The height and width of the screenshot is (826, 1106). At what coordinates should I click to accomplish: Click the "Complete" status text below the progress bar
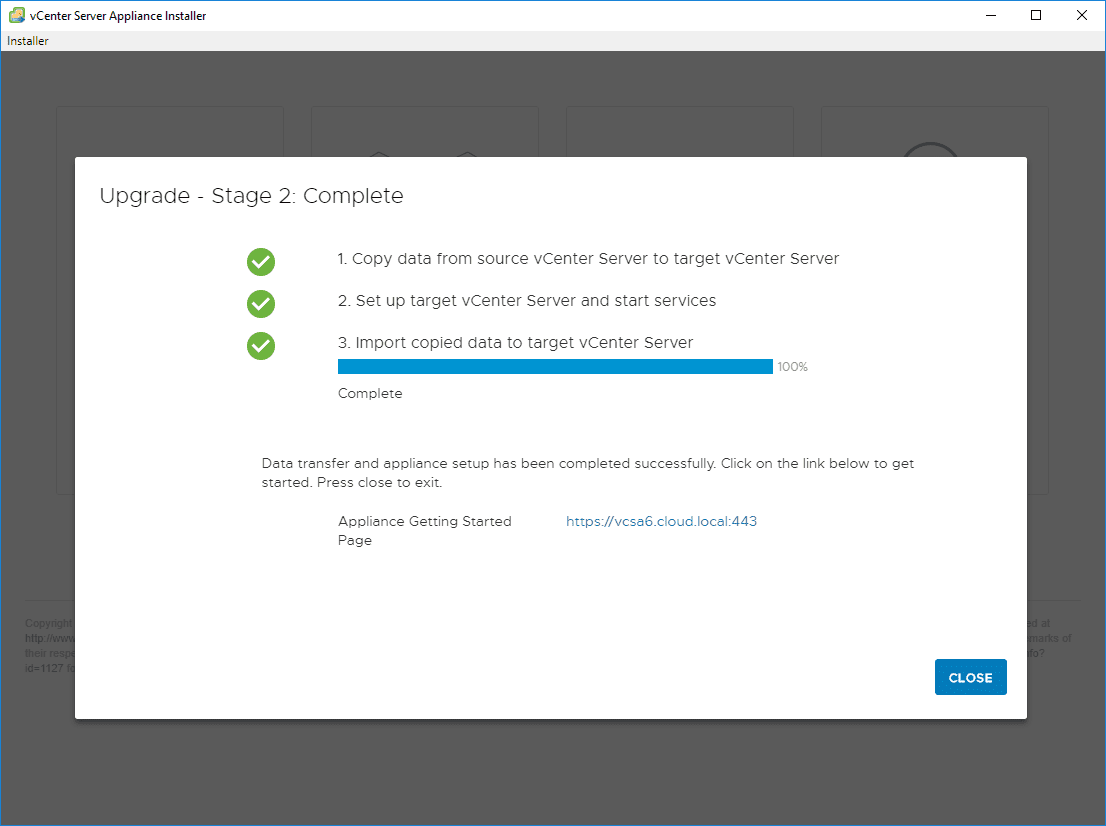[x=370, y=394]
